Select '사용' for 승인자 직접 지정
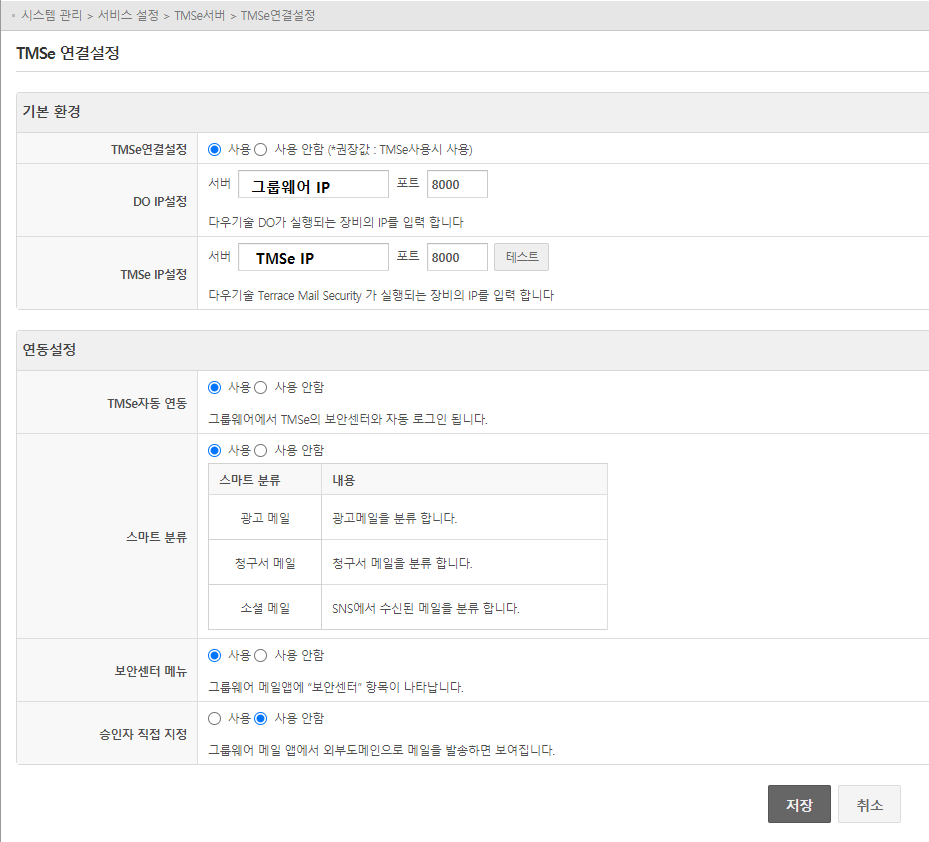929x842 pixels. (214, 718)
